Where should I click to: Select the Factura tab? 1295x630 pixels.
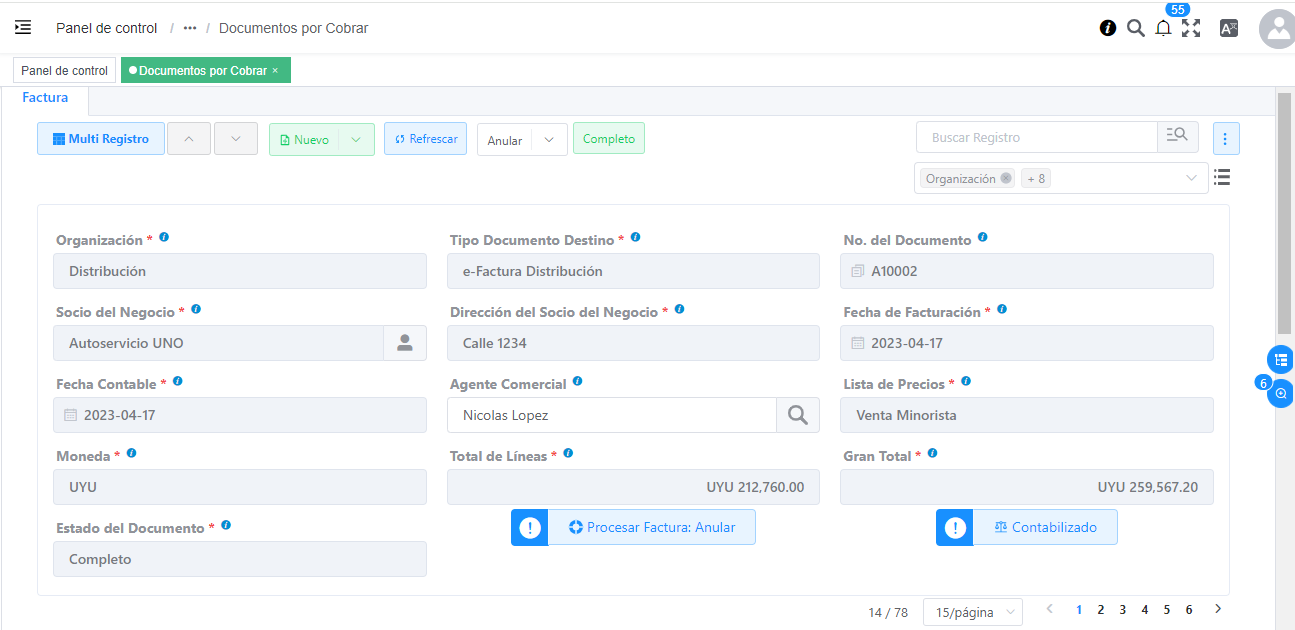coord(46,98)
